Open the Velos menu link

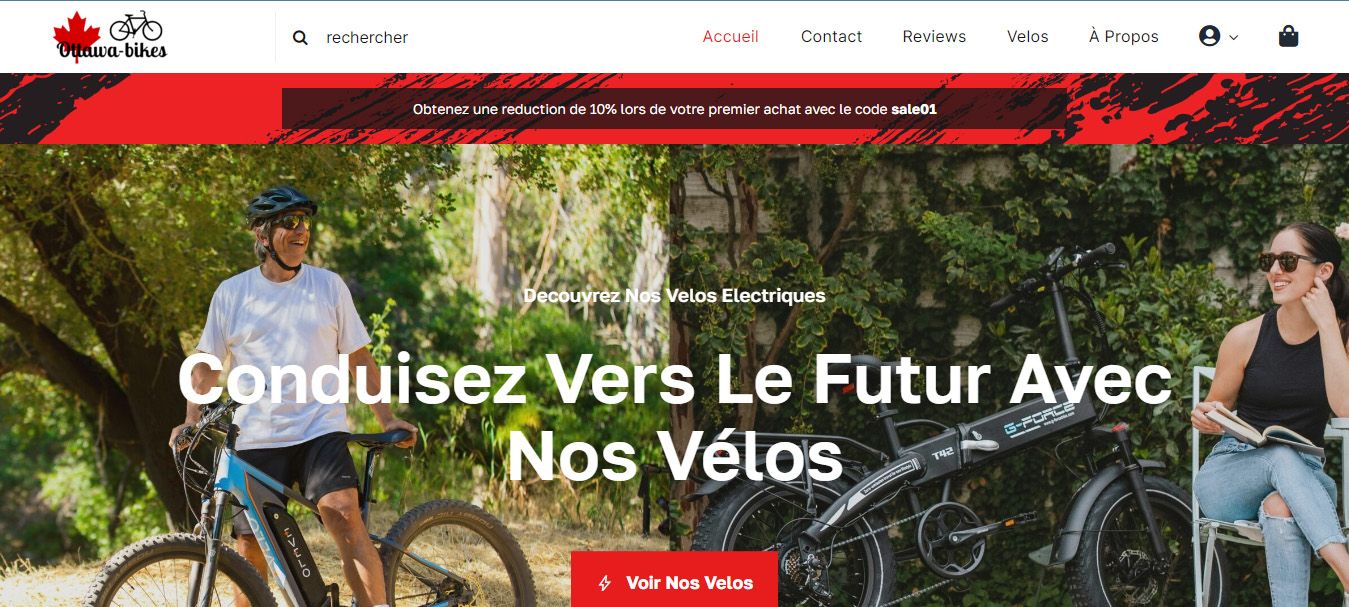coord(1027,36)
